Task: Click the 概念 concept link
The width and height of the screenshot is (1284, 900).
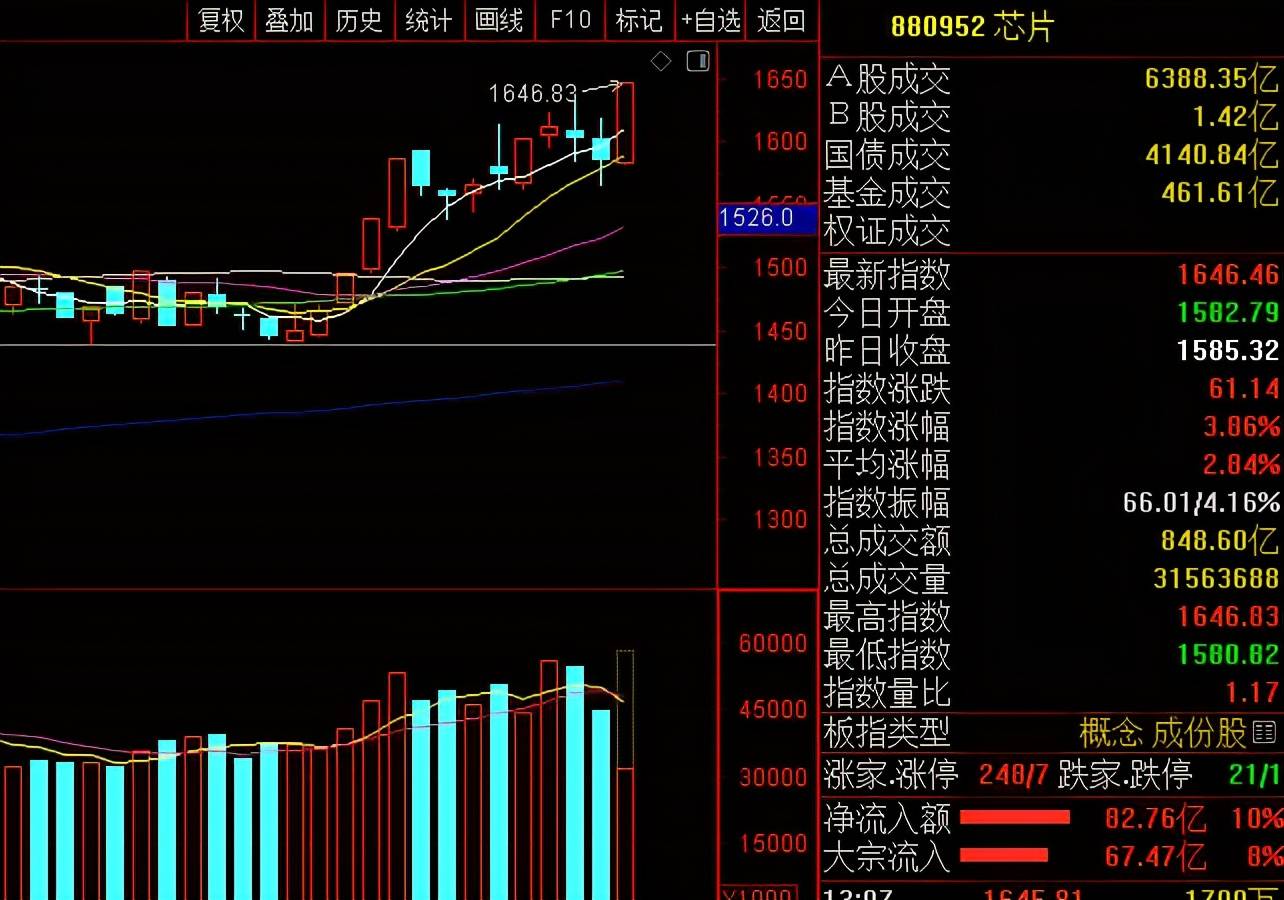Action: click(1111, 733)
